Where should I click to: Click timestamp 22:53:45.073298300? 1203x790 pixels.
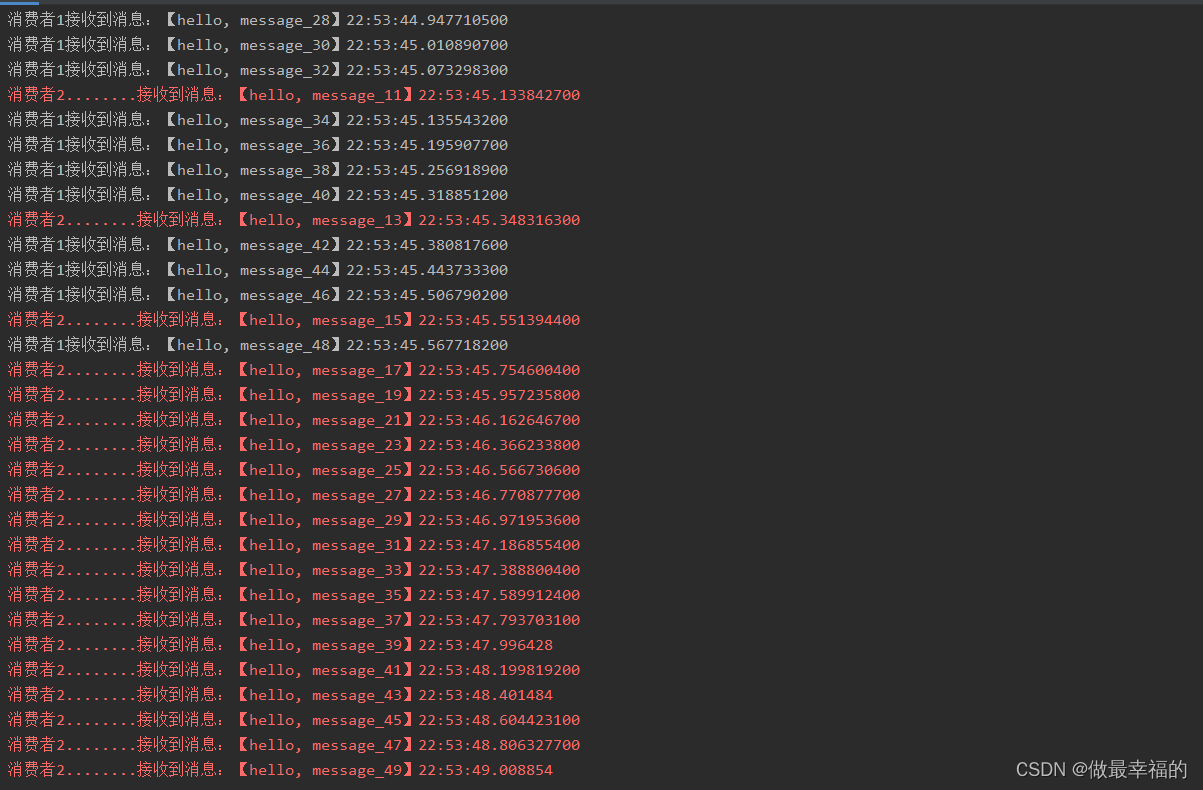click(x=427, y=70)
